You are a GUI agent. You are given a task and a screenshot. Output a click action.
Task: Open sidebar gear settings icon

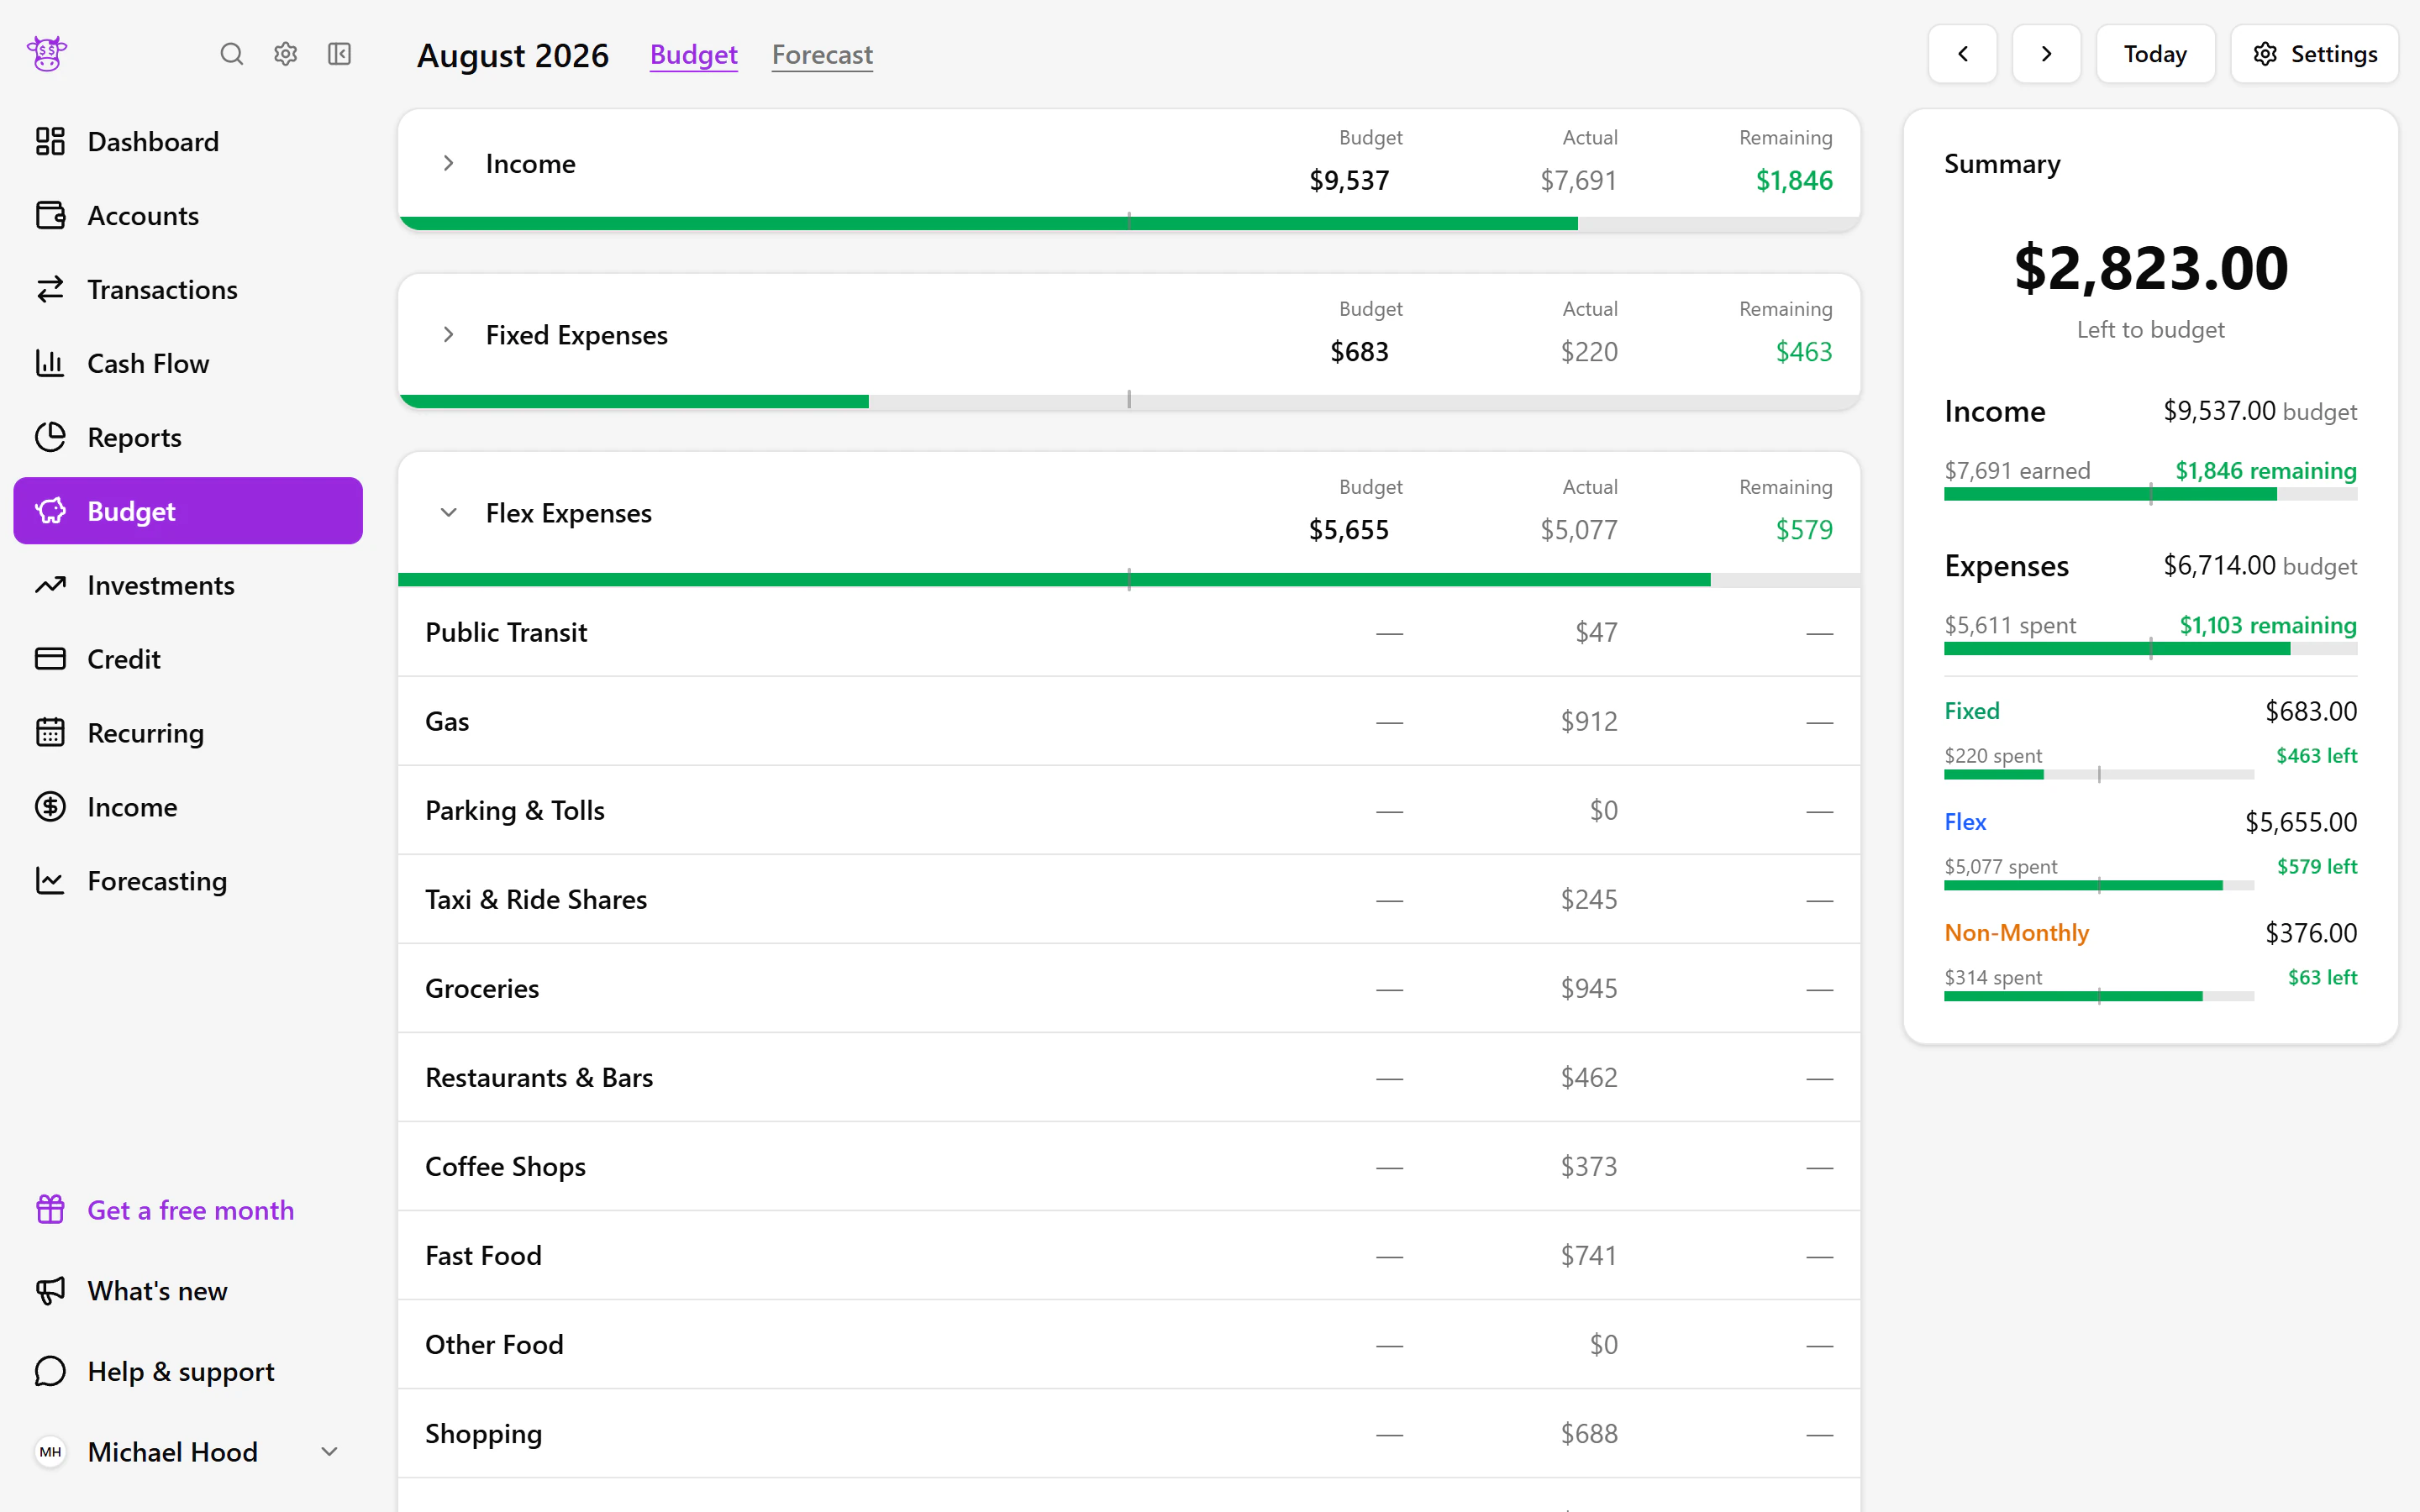pyautogui.click(x=286, y=54)
